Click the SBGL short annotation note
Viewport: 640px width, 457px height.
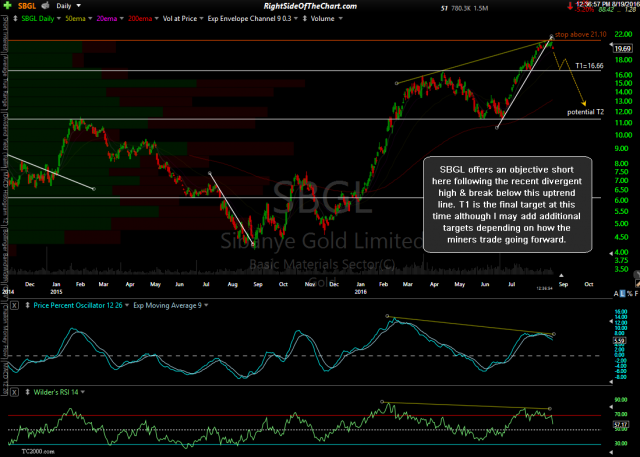click(x=507, y=204)
